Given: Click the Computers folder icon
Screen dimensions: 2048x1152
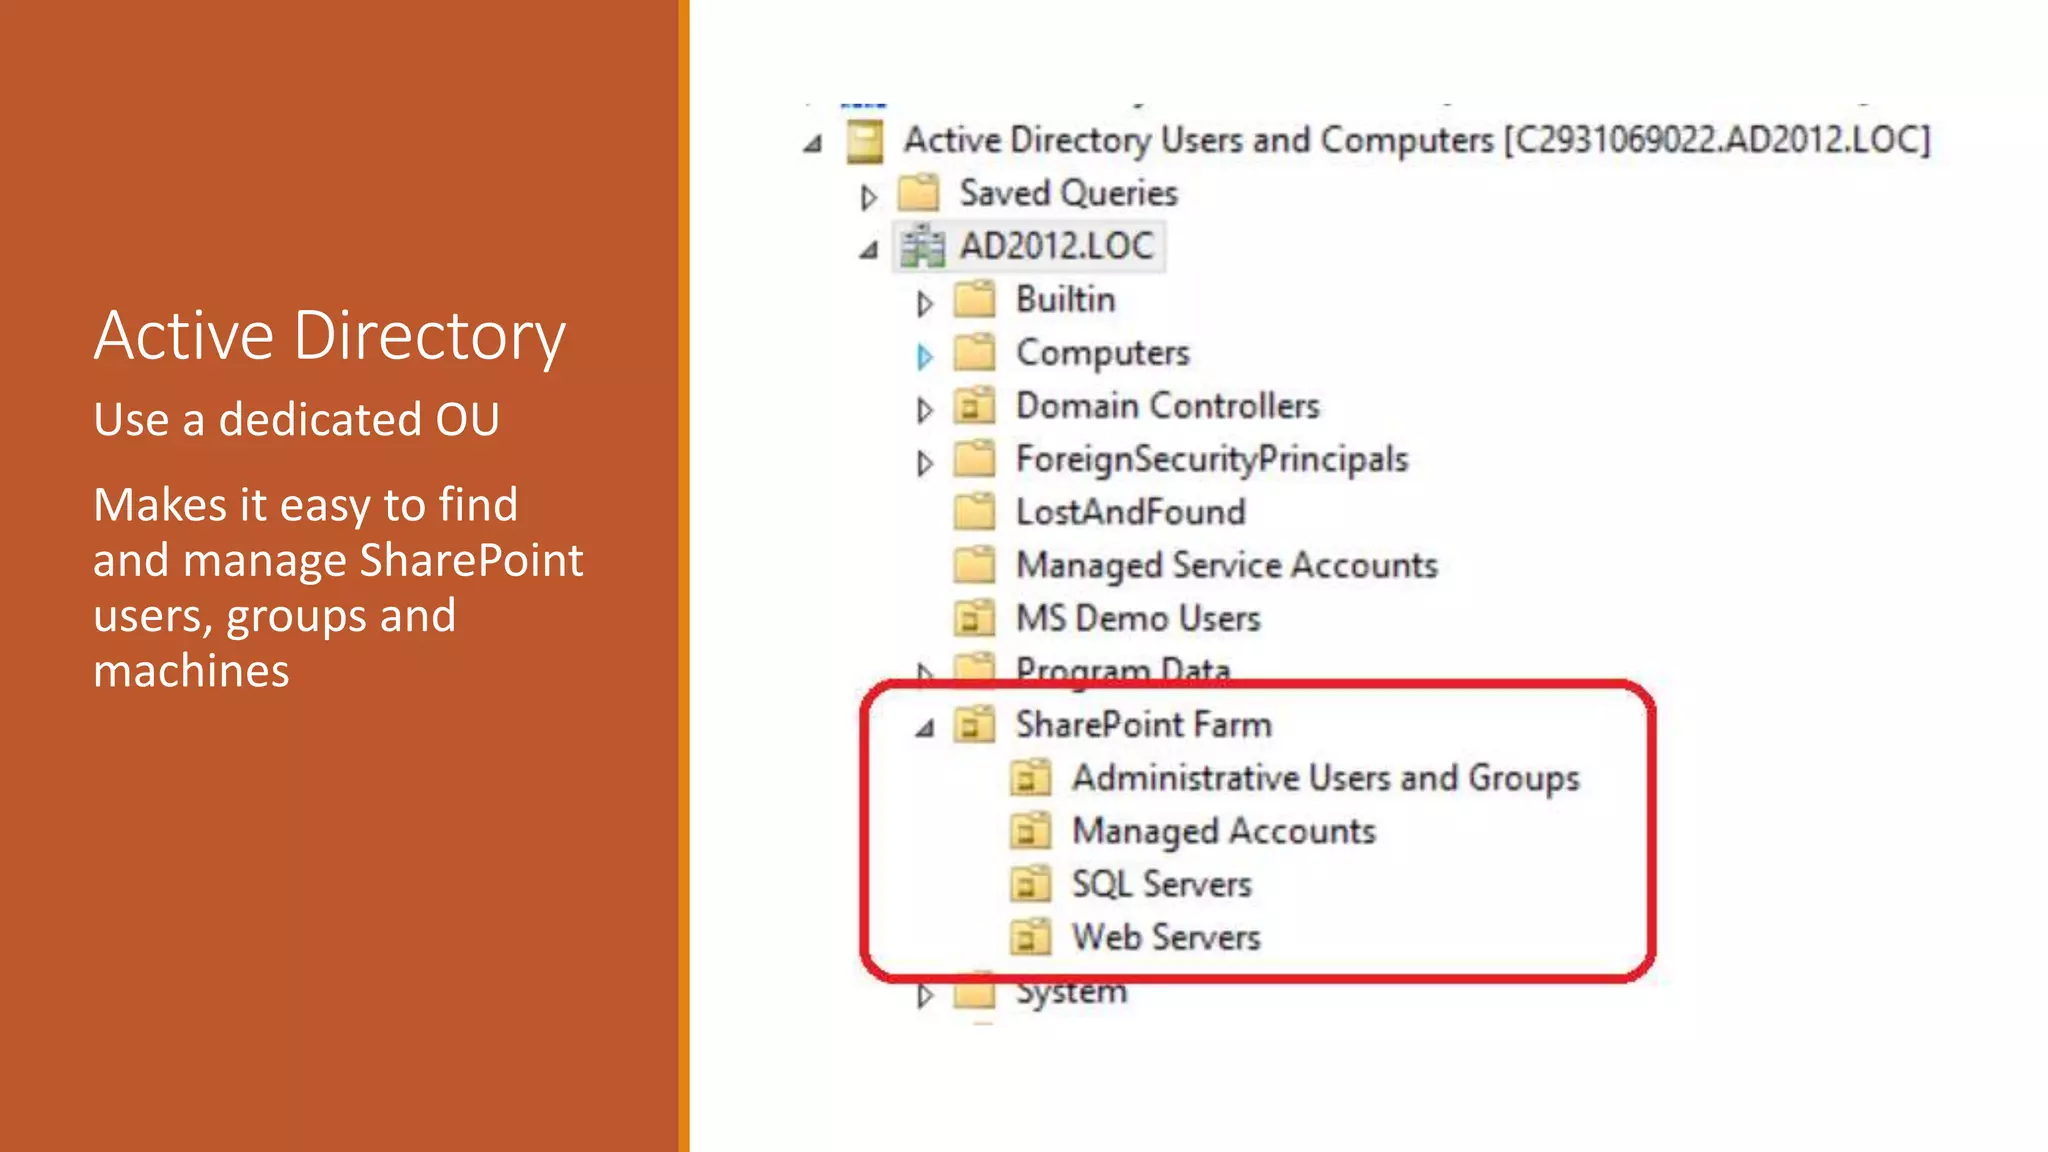Looking at the screenshot, I should click(x=974, y=352).
